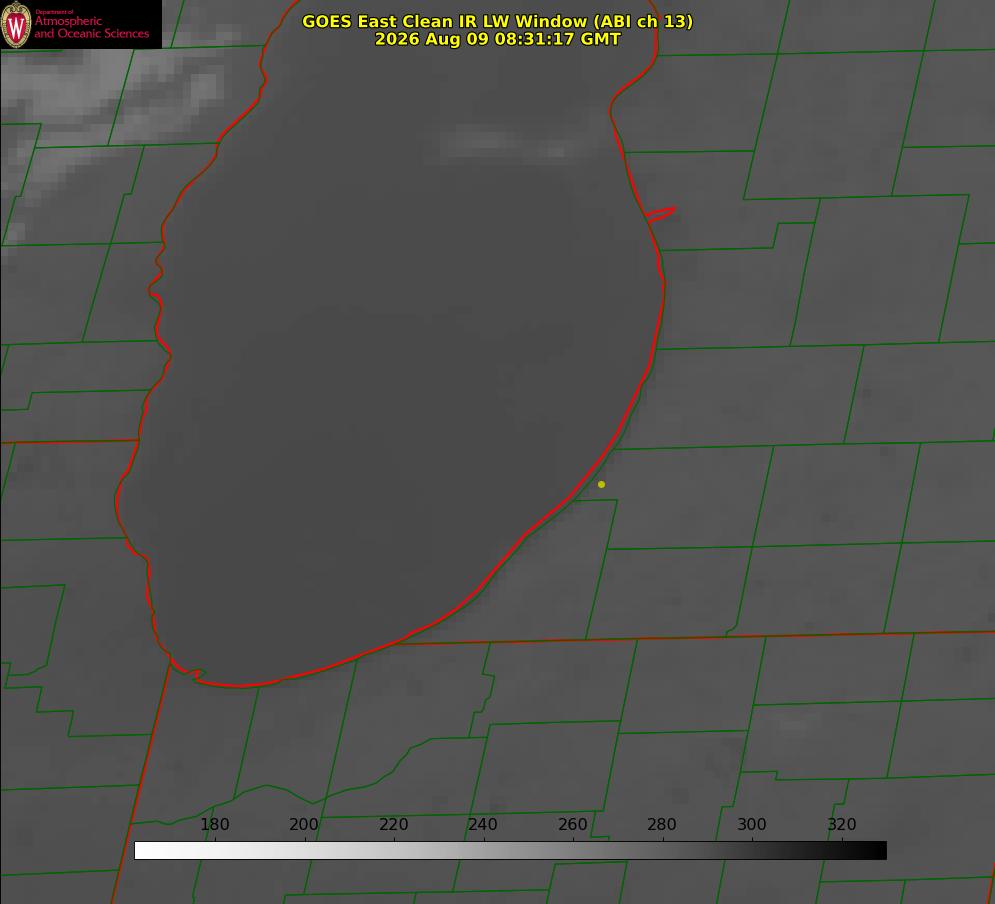
Task: Click the 280 label on the colorbar
Action: [662, 824]
